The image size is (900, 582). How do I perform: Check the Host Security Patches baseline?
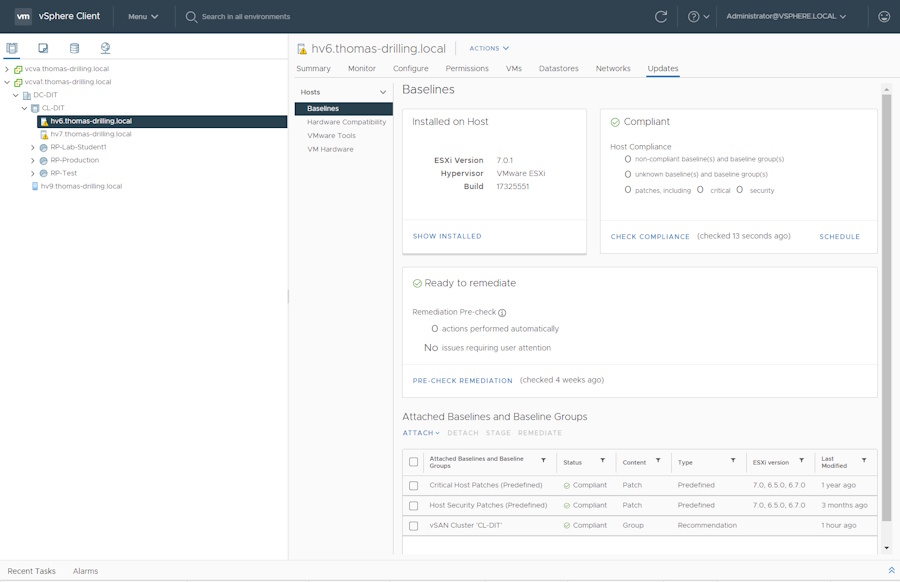pyautogui.click(x=413, y=506)
